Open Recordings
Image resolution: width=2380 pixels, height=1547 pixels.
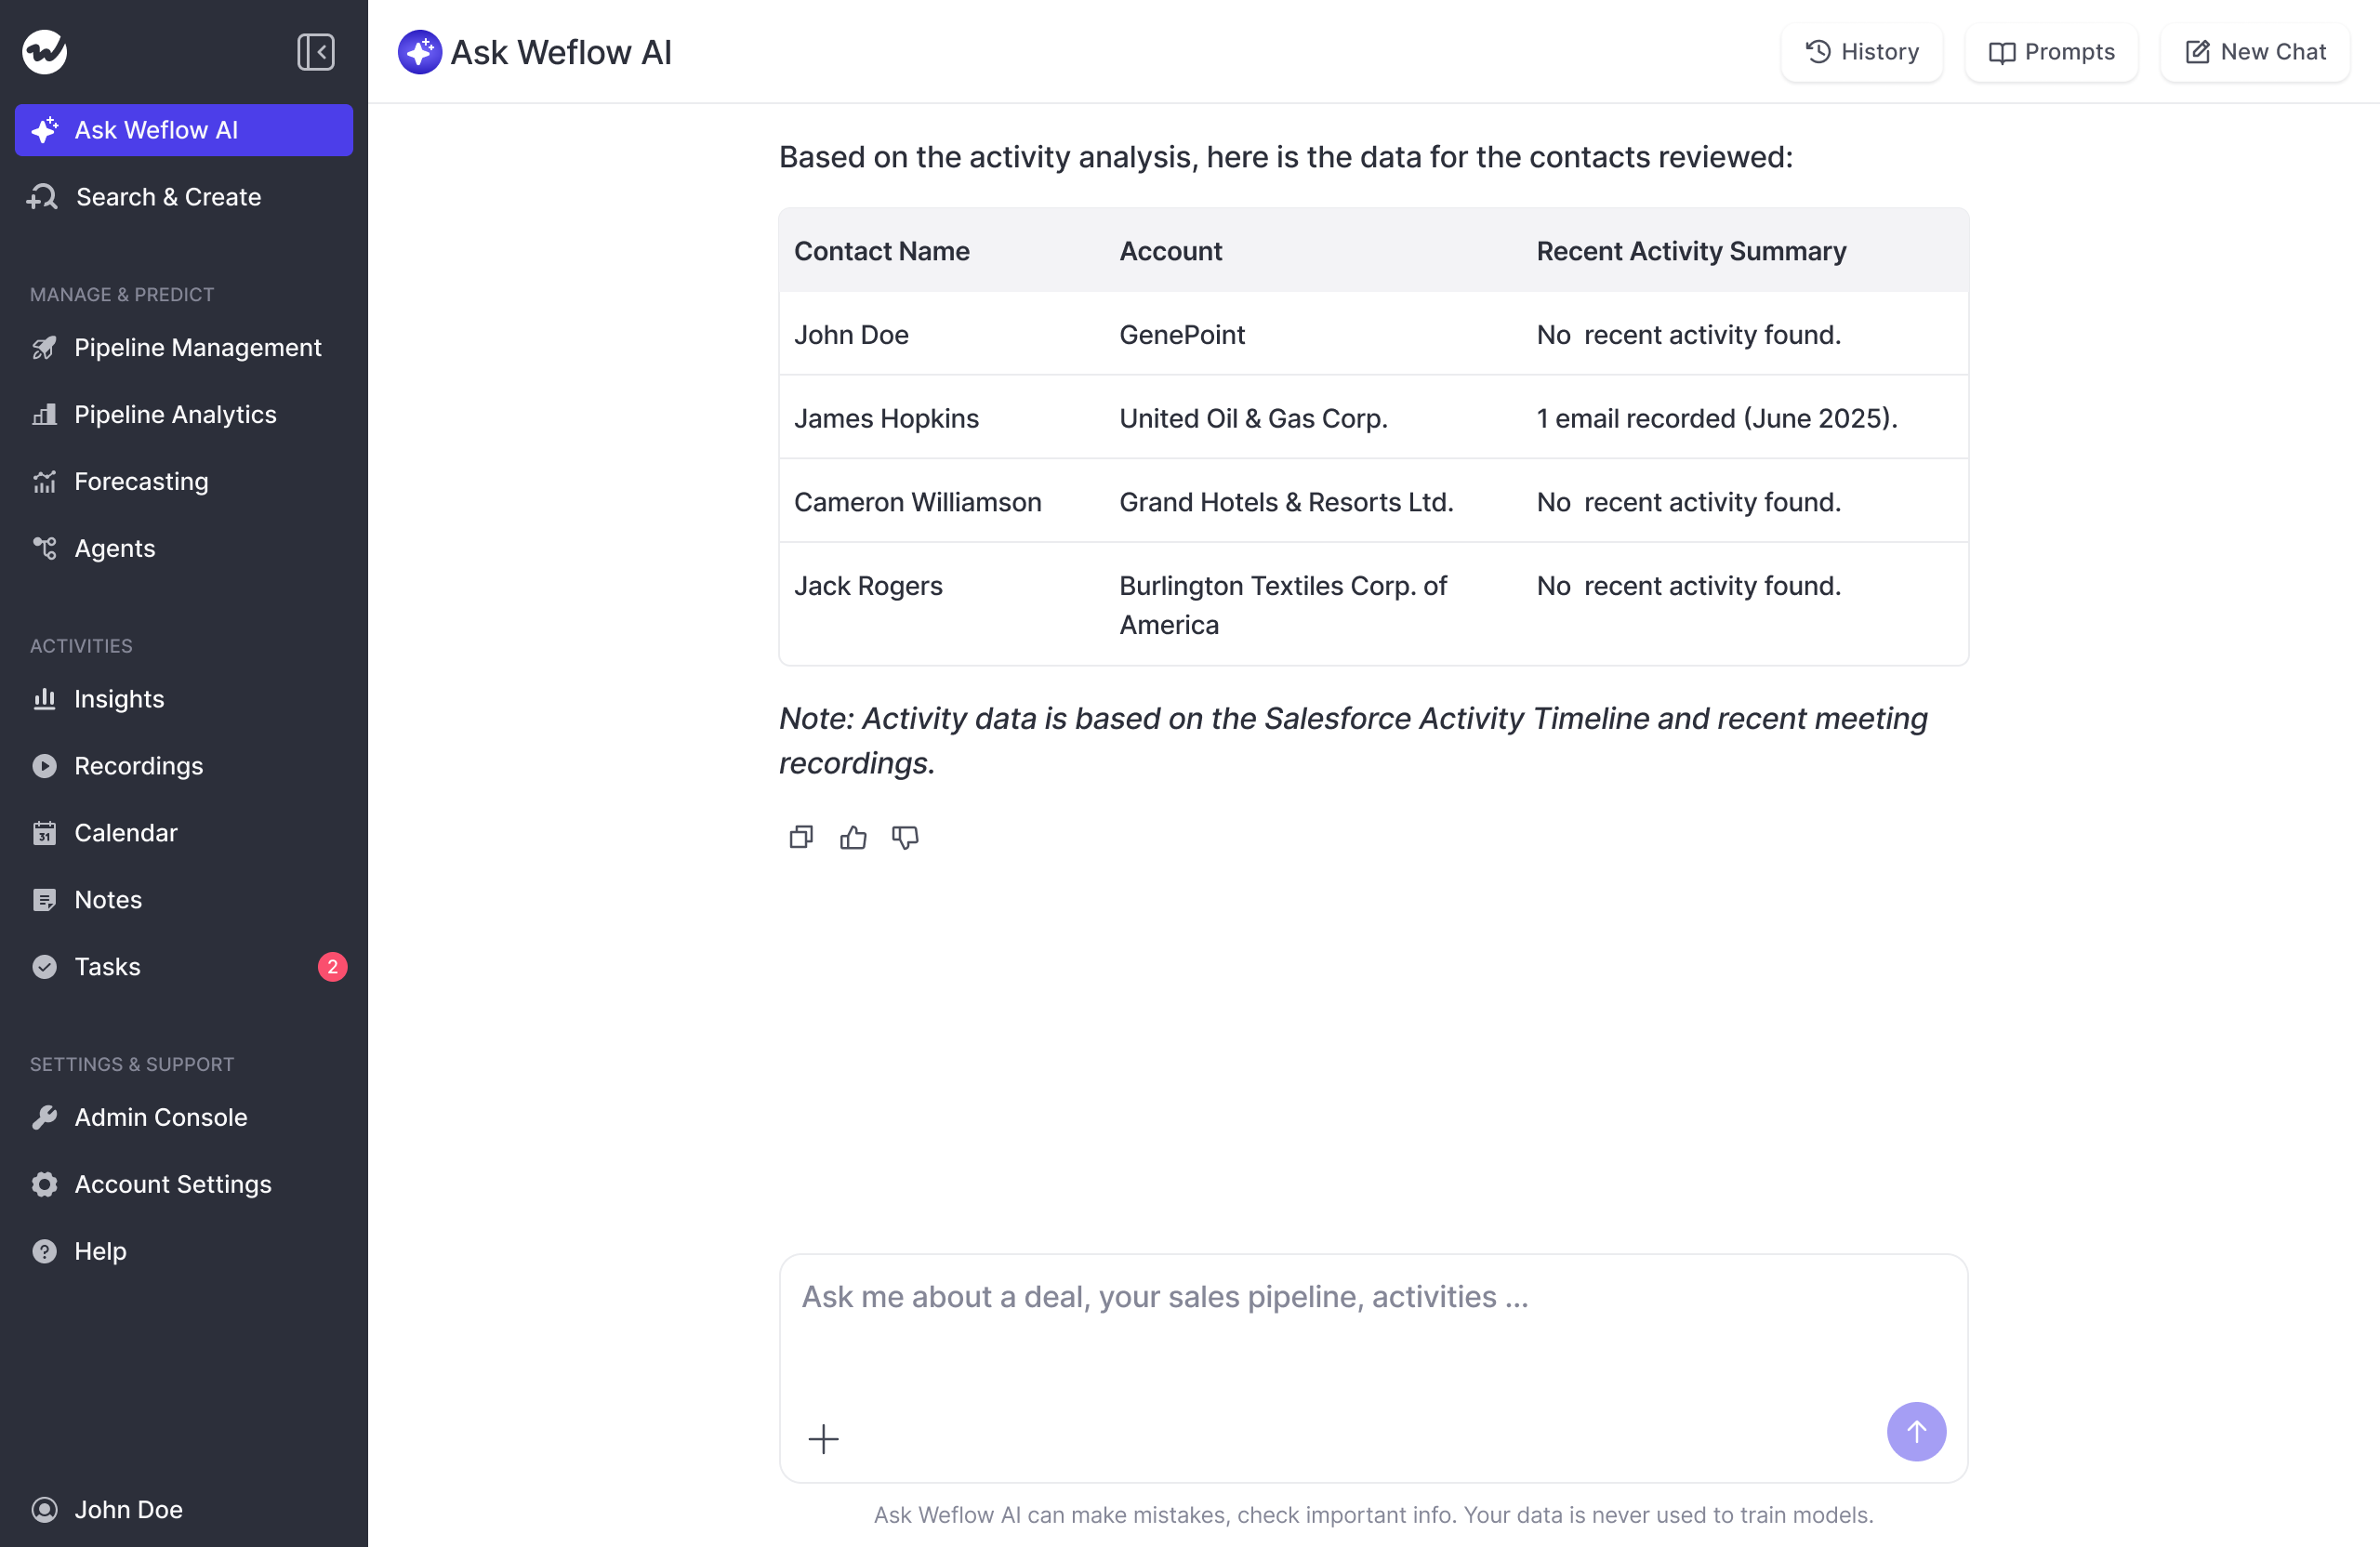184,766
